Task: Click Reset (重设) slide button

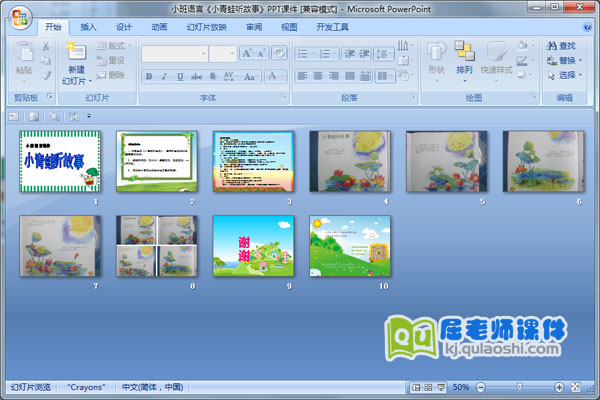Action: click(x=111, y=60)
